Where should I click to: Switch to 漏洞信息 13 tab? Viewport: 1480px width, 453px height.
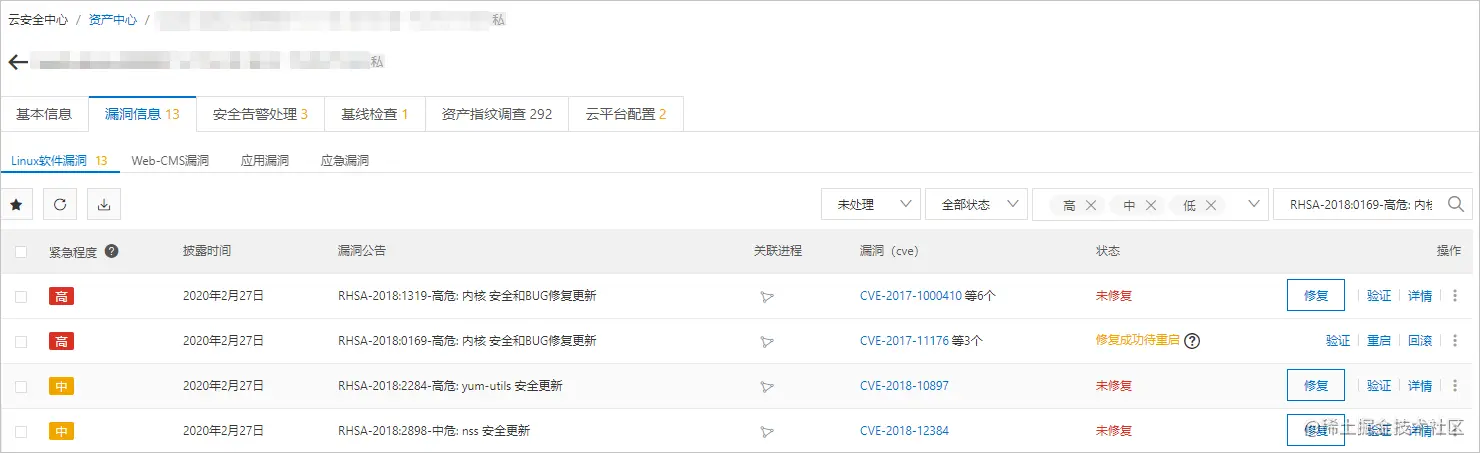click(x=142, y=114)
